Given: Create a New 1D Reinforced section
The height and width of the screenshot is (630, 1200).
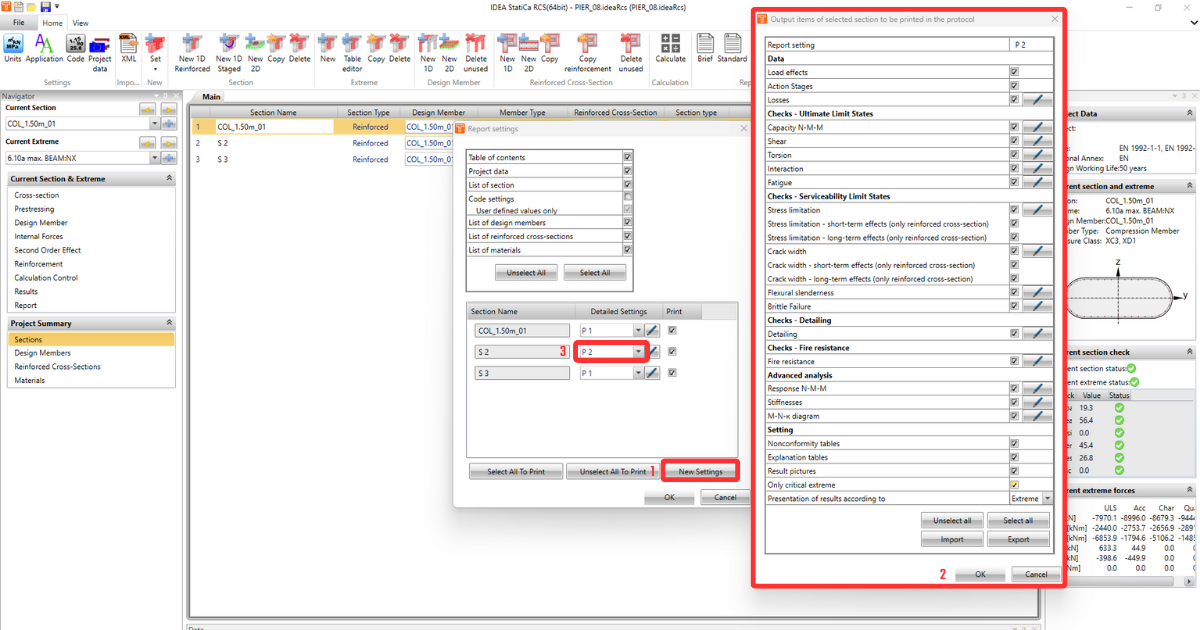Looking at the screenshot, I should pos(191,48).
